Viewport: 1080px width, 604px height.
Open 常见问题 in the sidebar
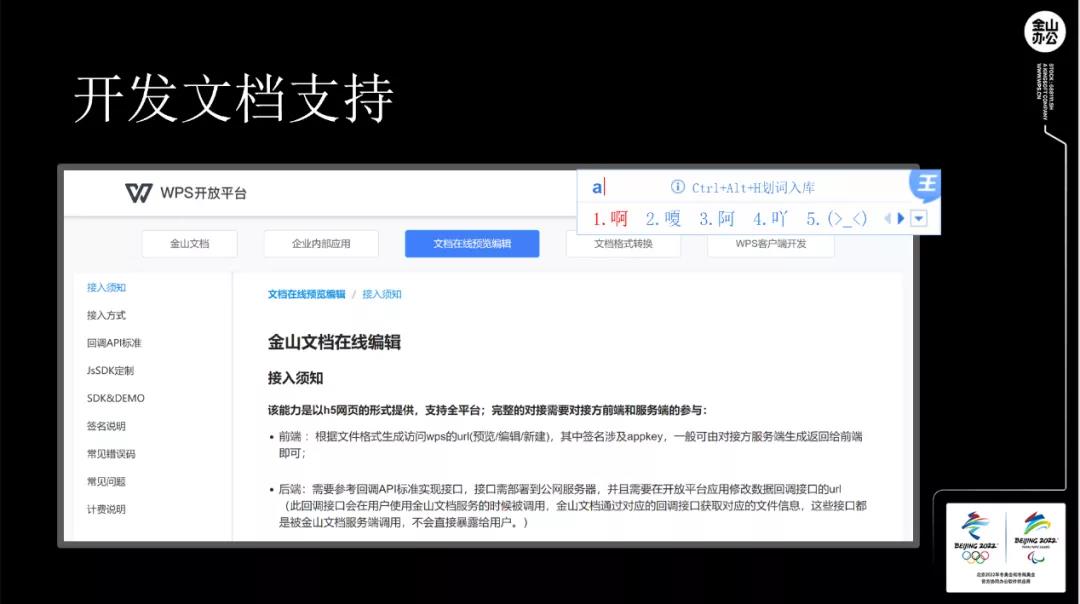(106, 481)
